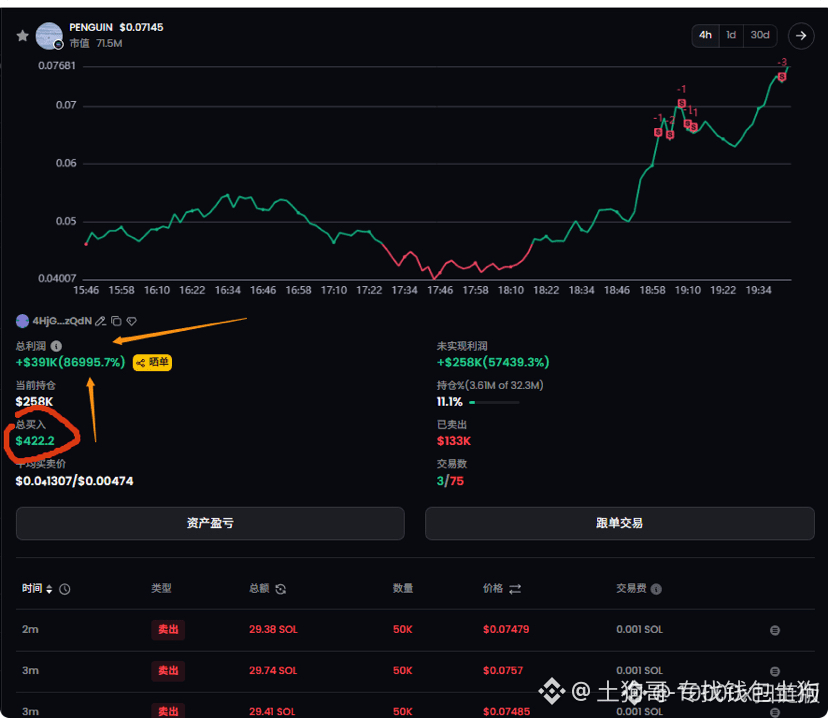
Task: Click the $422.2 total buy value
Action: click(35, 441)
